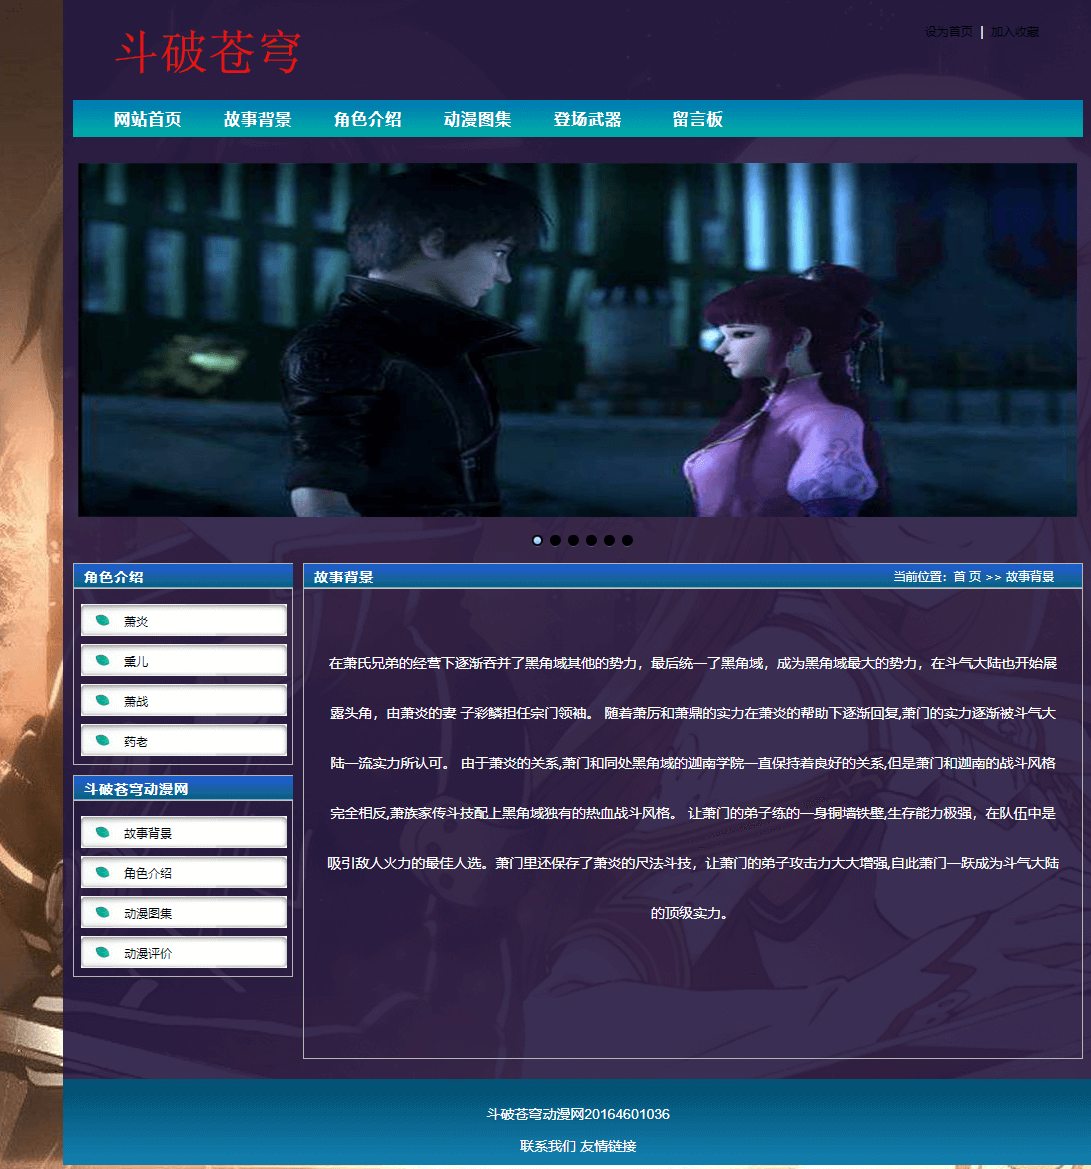
Task: Click the 友情链接 footer link
Action: tap(609, 1146)
